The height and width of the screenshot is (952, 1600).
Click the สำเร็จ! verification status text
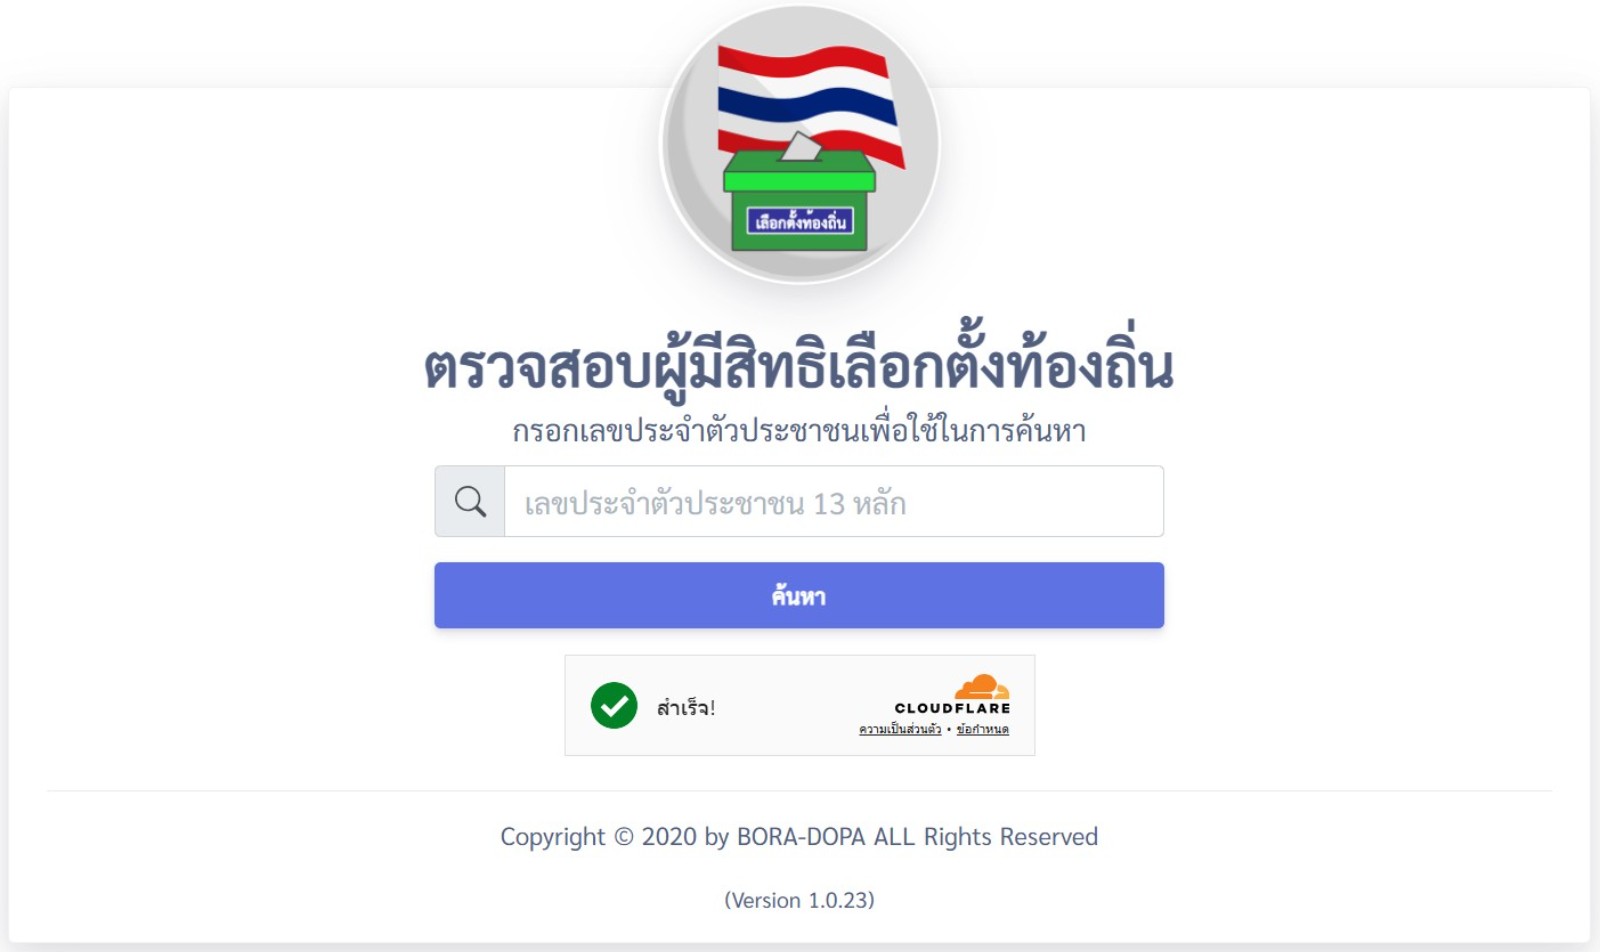point(686,708)
